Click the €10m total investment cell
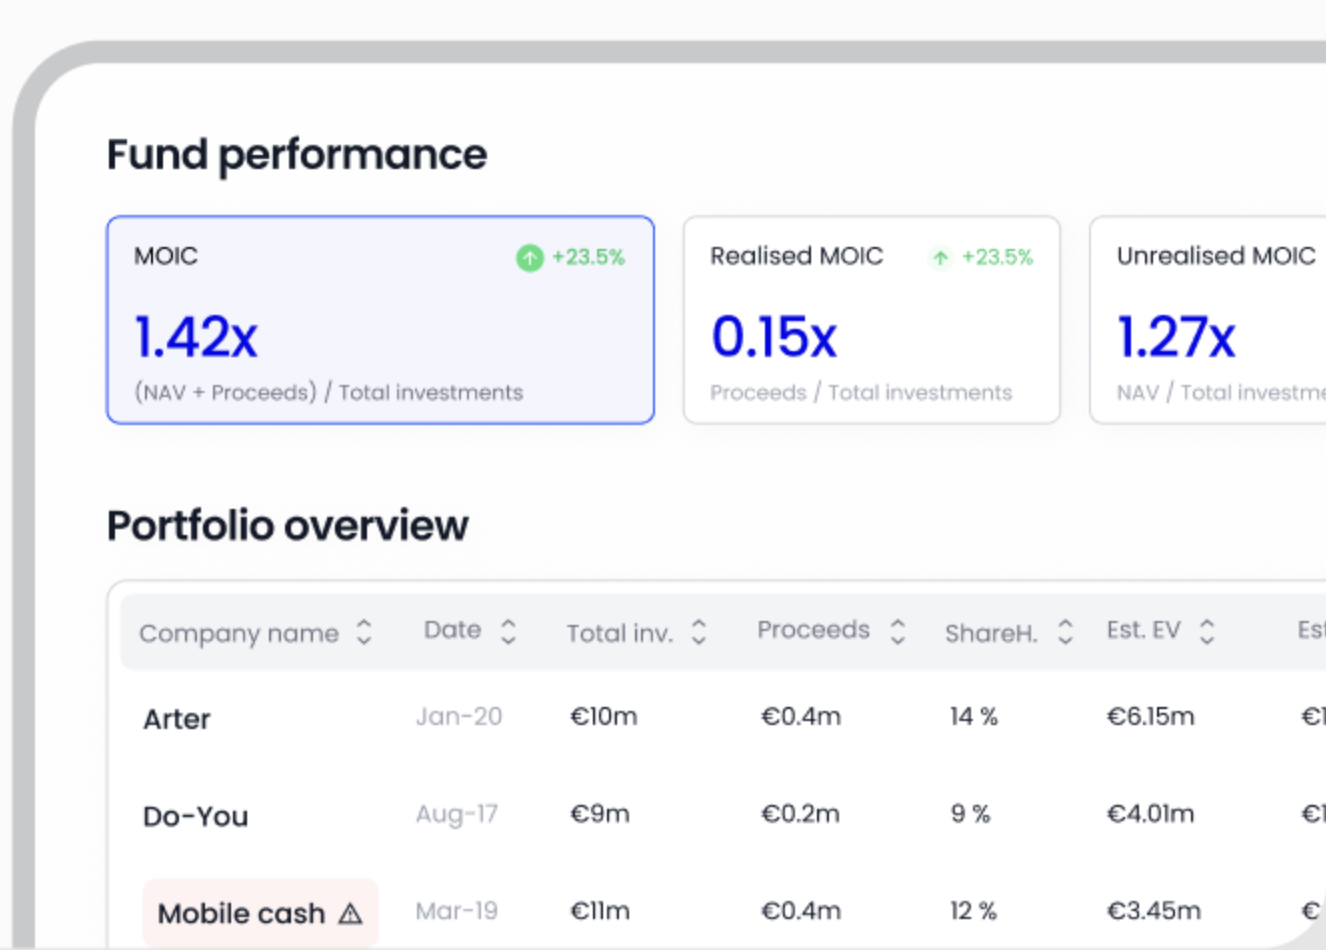The height and width of the screenshot is (950, 1326). [603, 716]
